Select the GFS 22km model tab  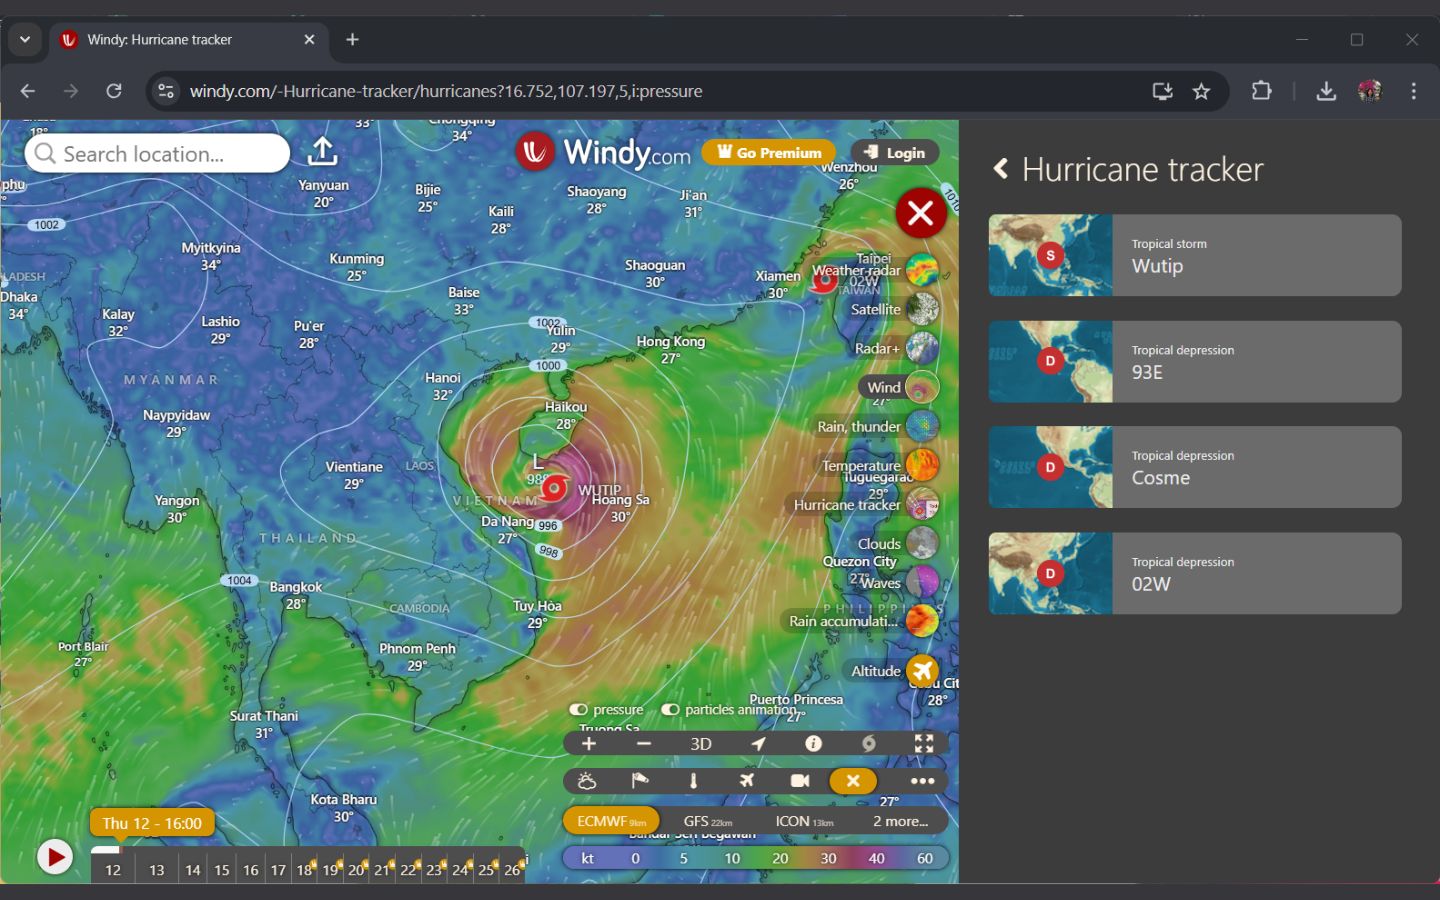click(707, 821)
